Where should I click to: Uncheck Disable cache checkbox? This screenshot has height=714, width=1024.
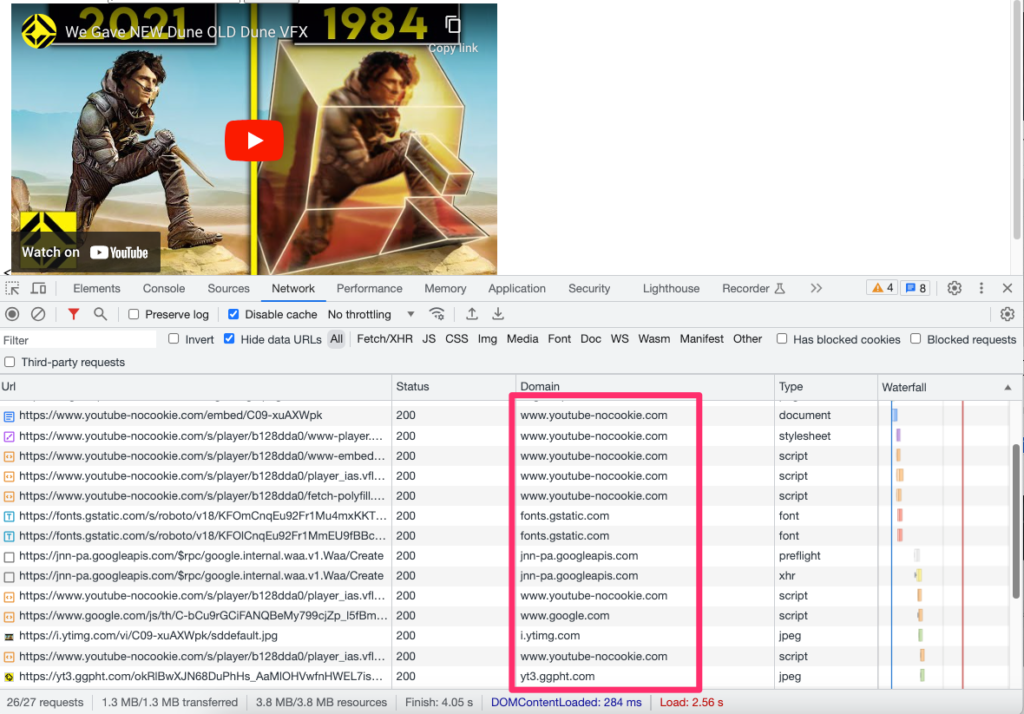233,314
